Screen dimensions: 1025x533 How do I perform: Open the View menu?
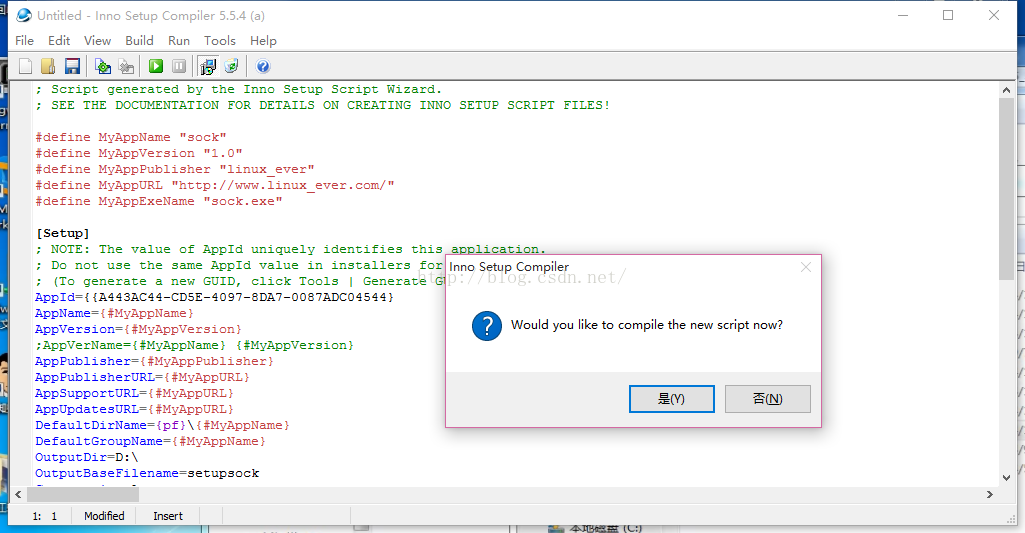pyautogui.click(x=97, y=41)
